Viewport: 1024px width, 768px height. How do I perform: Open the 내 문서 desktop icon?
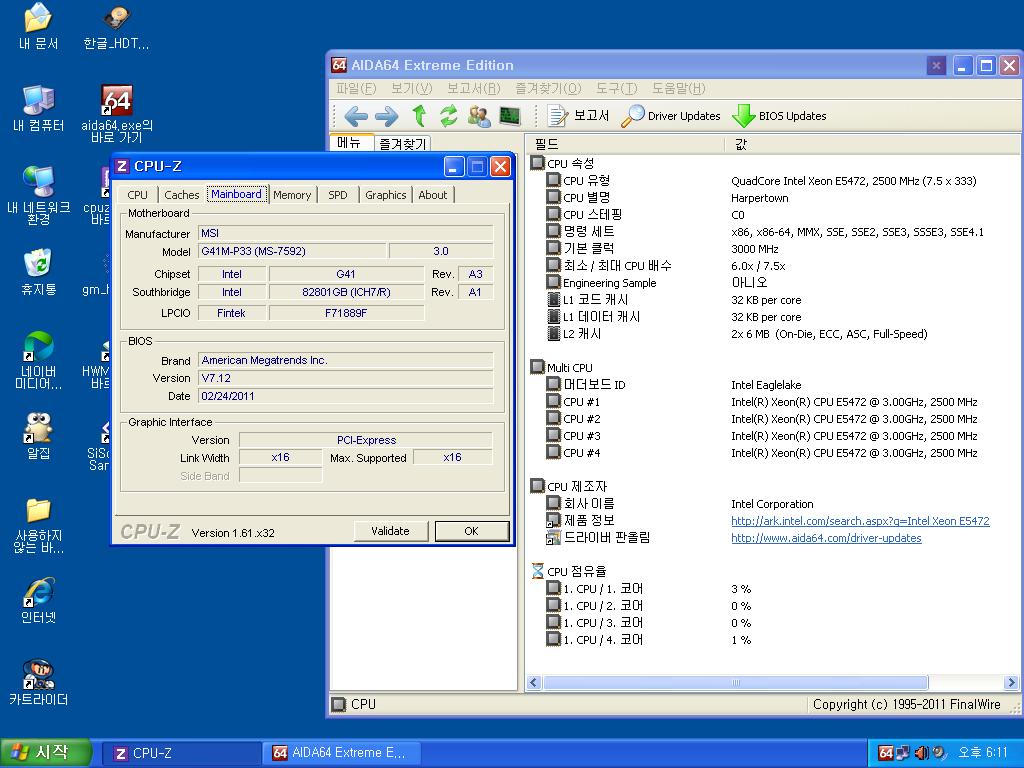39,26
